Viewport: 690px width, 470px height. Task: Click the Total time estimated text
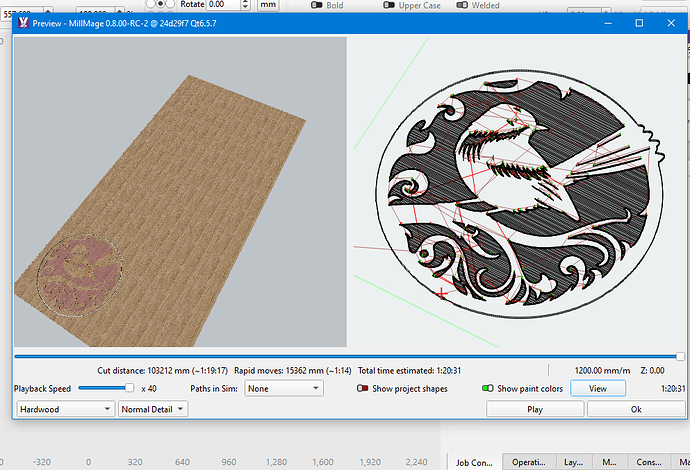point(409,371)
